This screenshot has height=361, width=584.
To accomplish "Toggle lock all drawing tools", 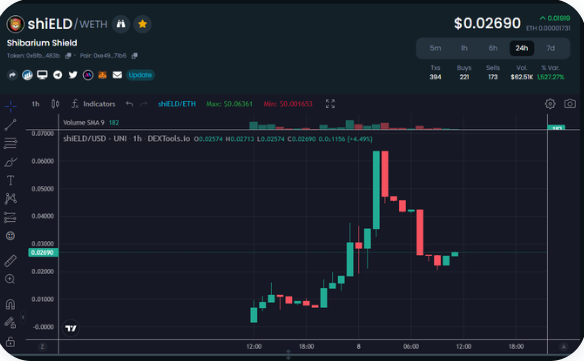I will (10, 342).
